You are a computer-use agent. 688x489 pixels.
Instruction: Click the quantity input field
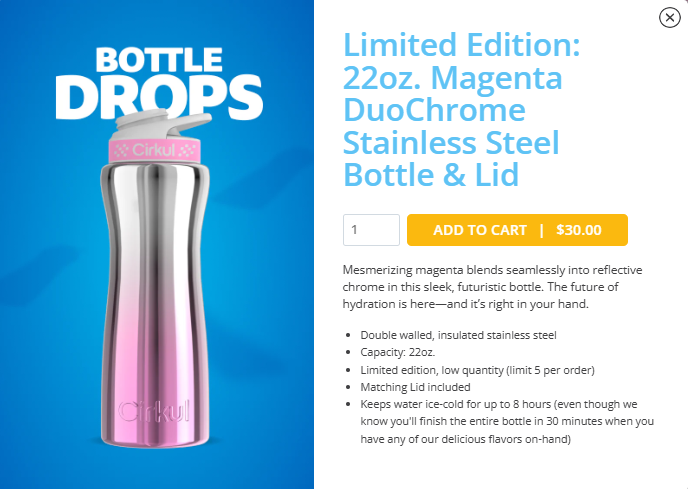[x=371, y=230]
